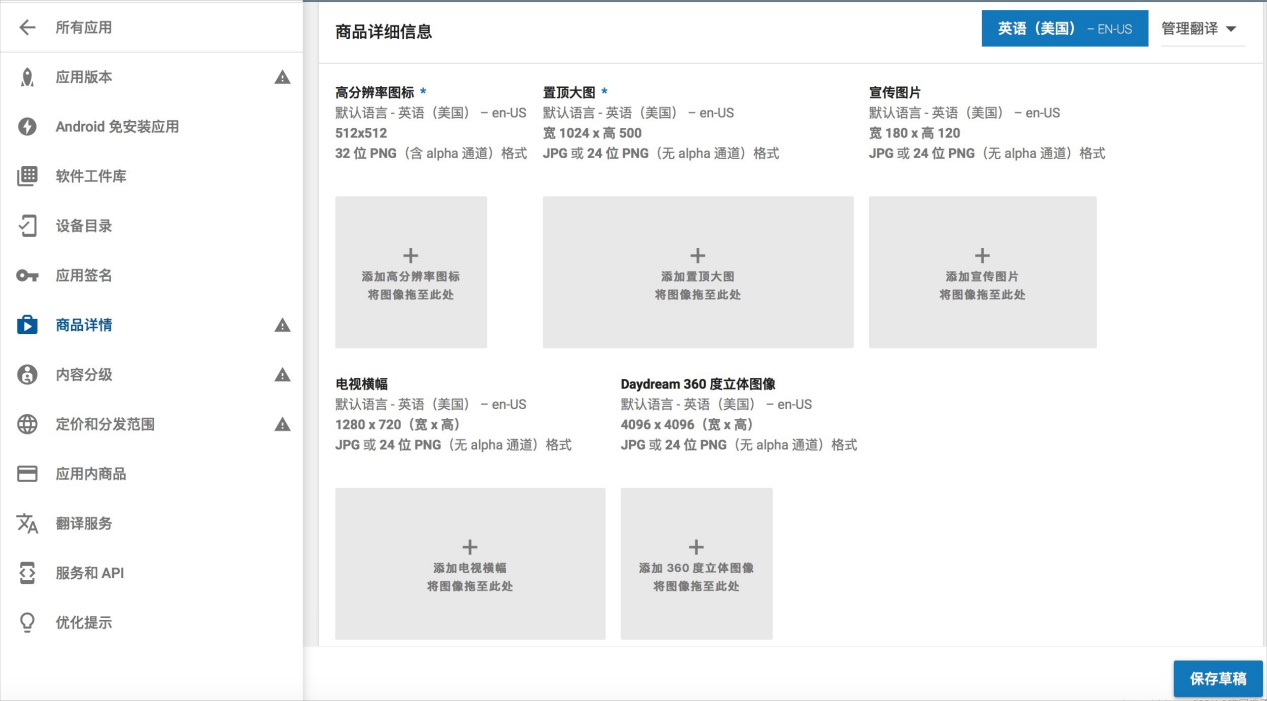This screenshot has height=701, width=1267.
Task: Click the lightning icon for Android 免安装应用
Action: [27, 127]
